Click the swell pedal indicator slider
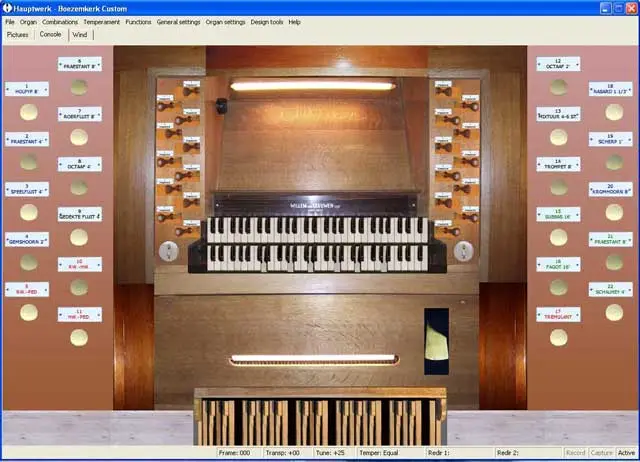Viewport: 640px width, 462px height. pyautogui.click(x=437, y=333)
